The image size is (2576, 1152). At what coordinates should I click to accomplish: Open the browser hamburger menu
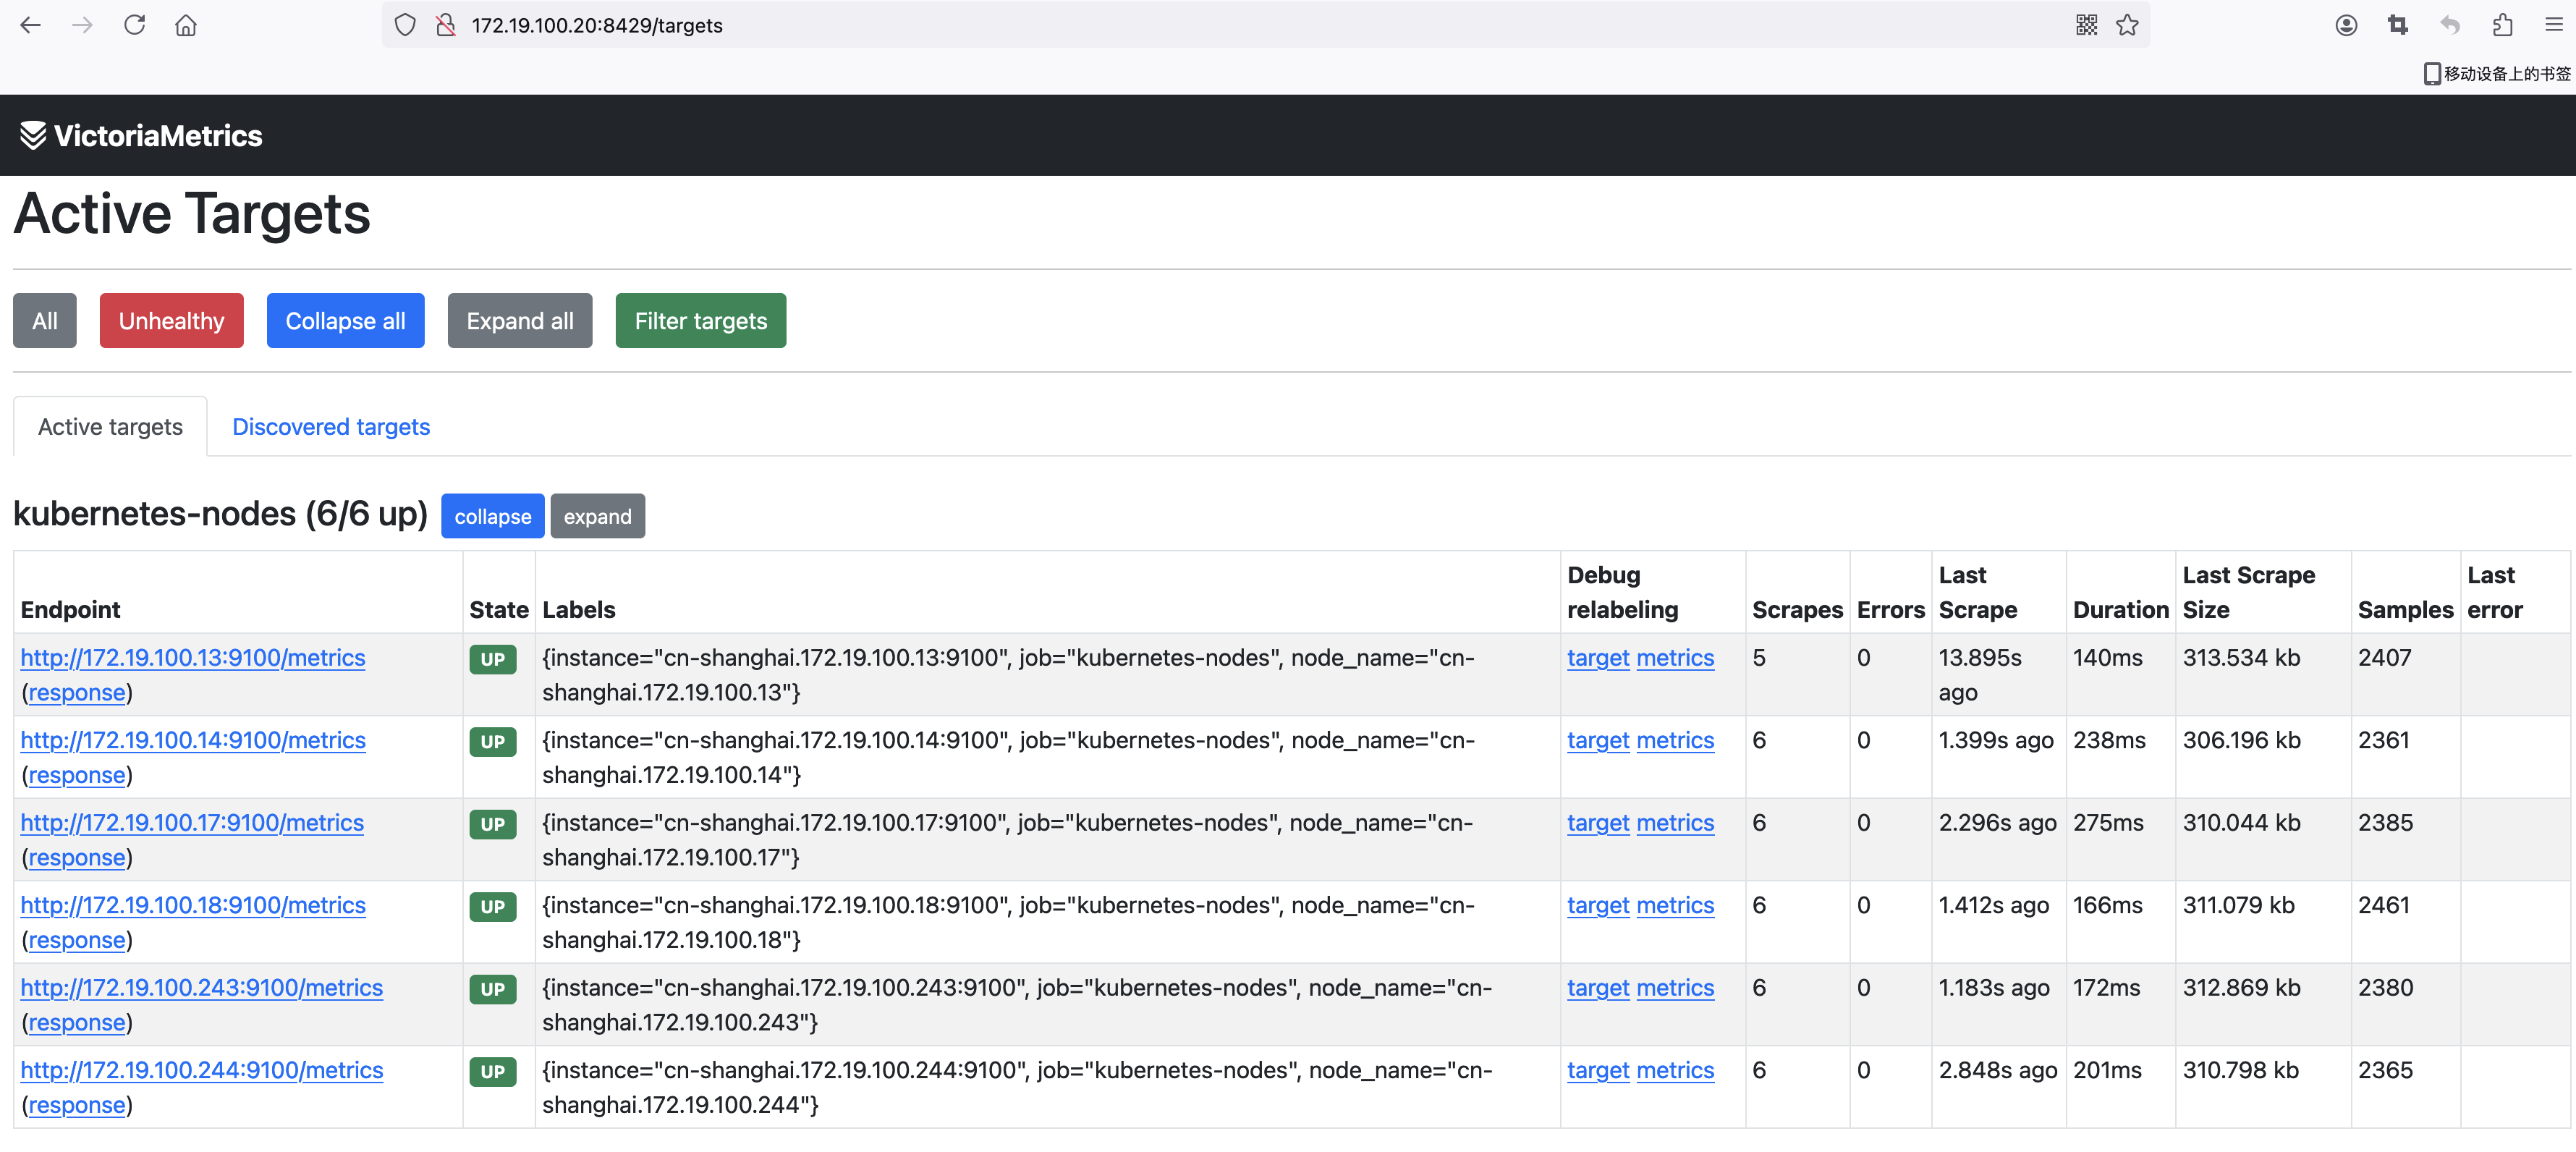(x=2554, y=25)
